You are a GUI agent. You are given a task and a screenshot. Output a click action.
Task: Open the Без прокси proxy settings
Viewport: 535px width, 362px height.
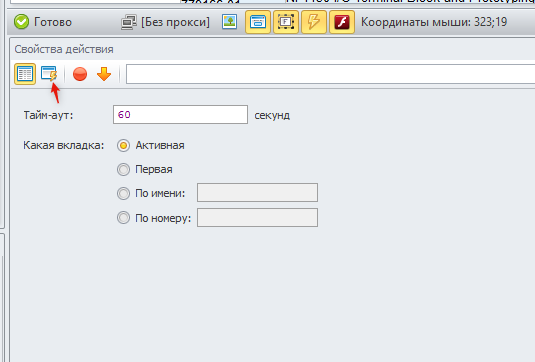point(165,22)
